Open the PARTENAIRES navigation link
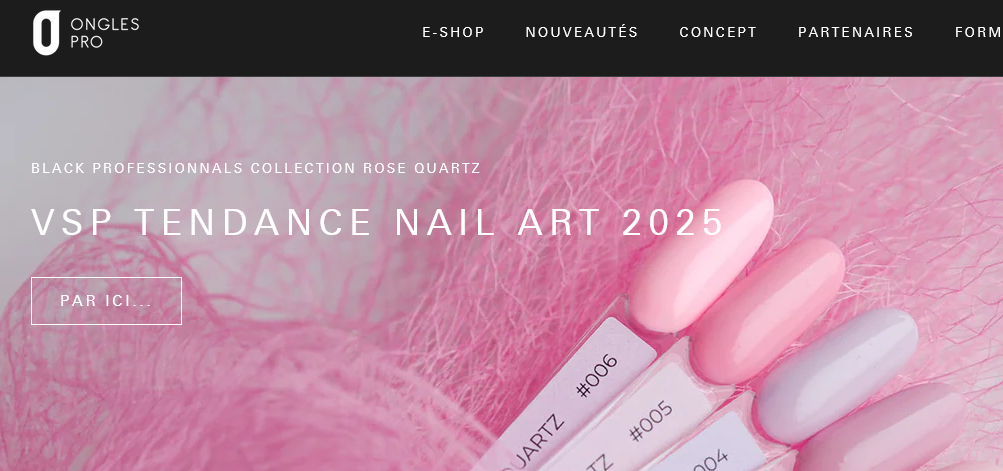The image size is (1003, 471). tap(855, 32)
